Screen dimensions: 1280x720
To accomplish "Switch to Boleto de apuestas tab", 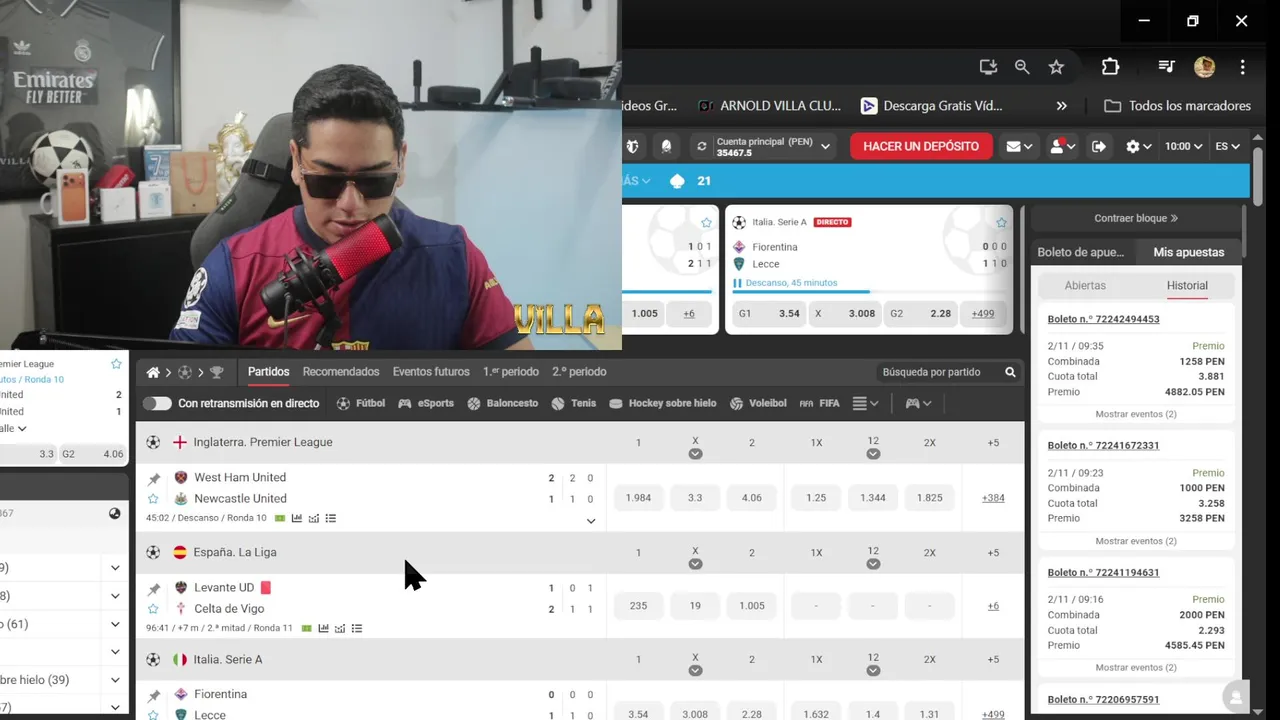I will point(1081,252).
